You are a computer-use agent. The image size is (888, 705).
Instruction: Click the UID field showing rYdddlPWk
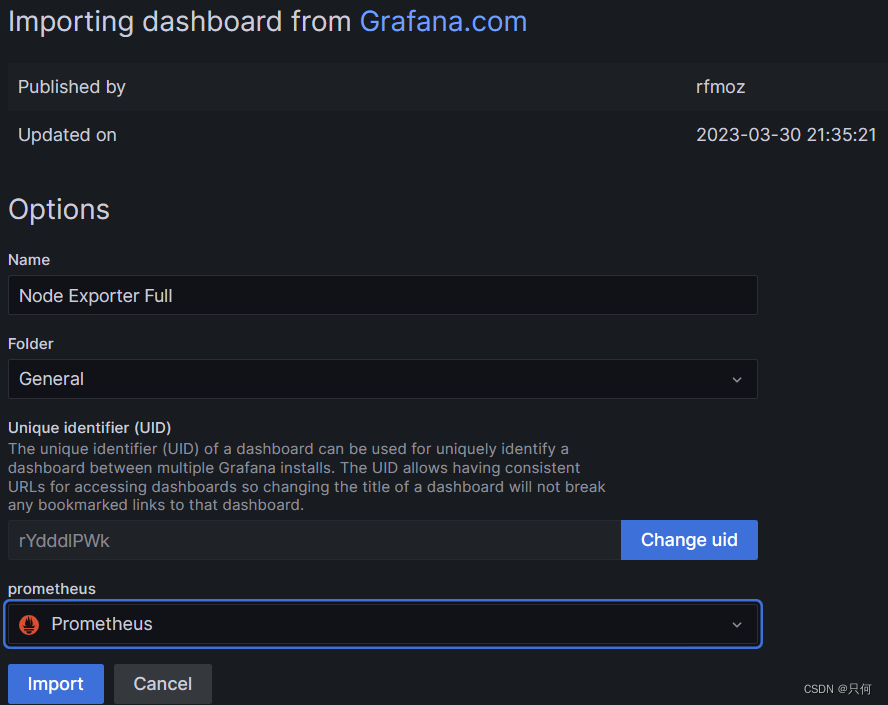[x=314, y=540]
